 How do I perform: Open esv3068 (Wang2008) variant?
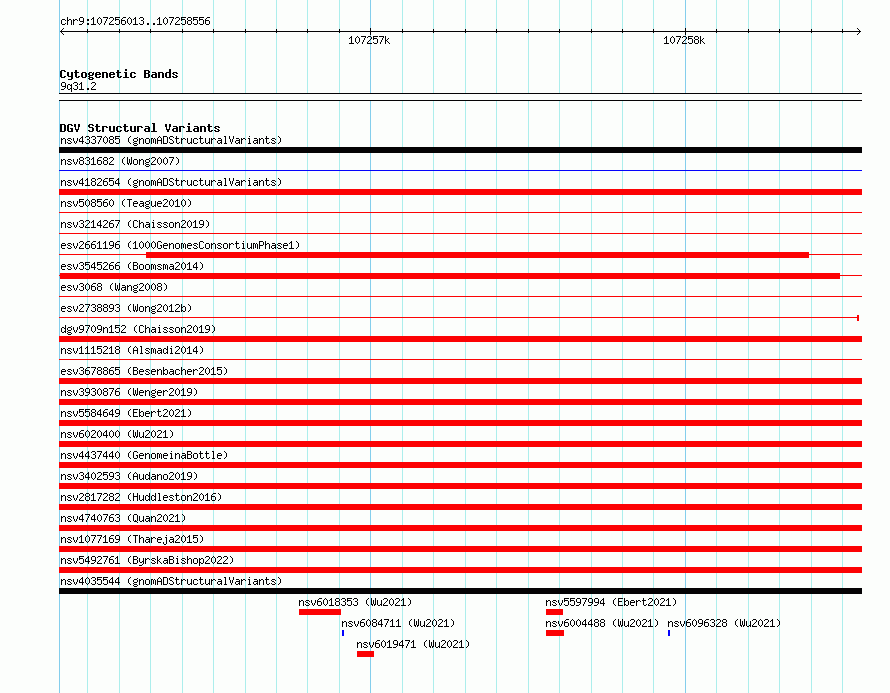(114, 287)
